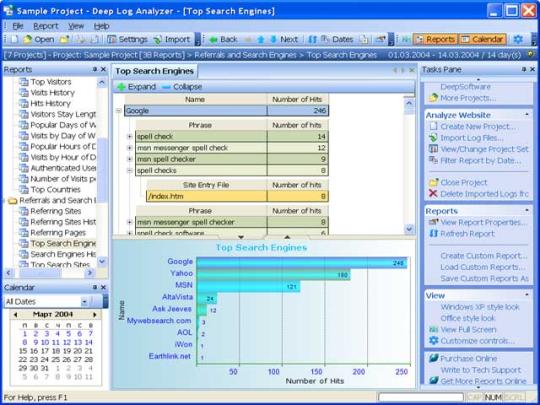Click the Import toolbar button
540x405 pixels.
click(172, 40)
